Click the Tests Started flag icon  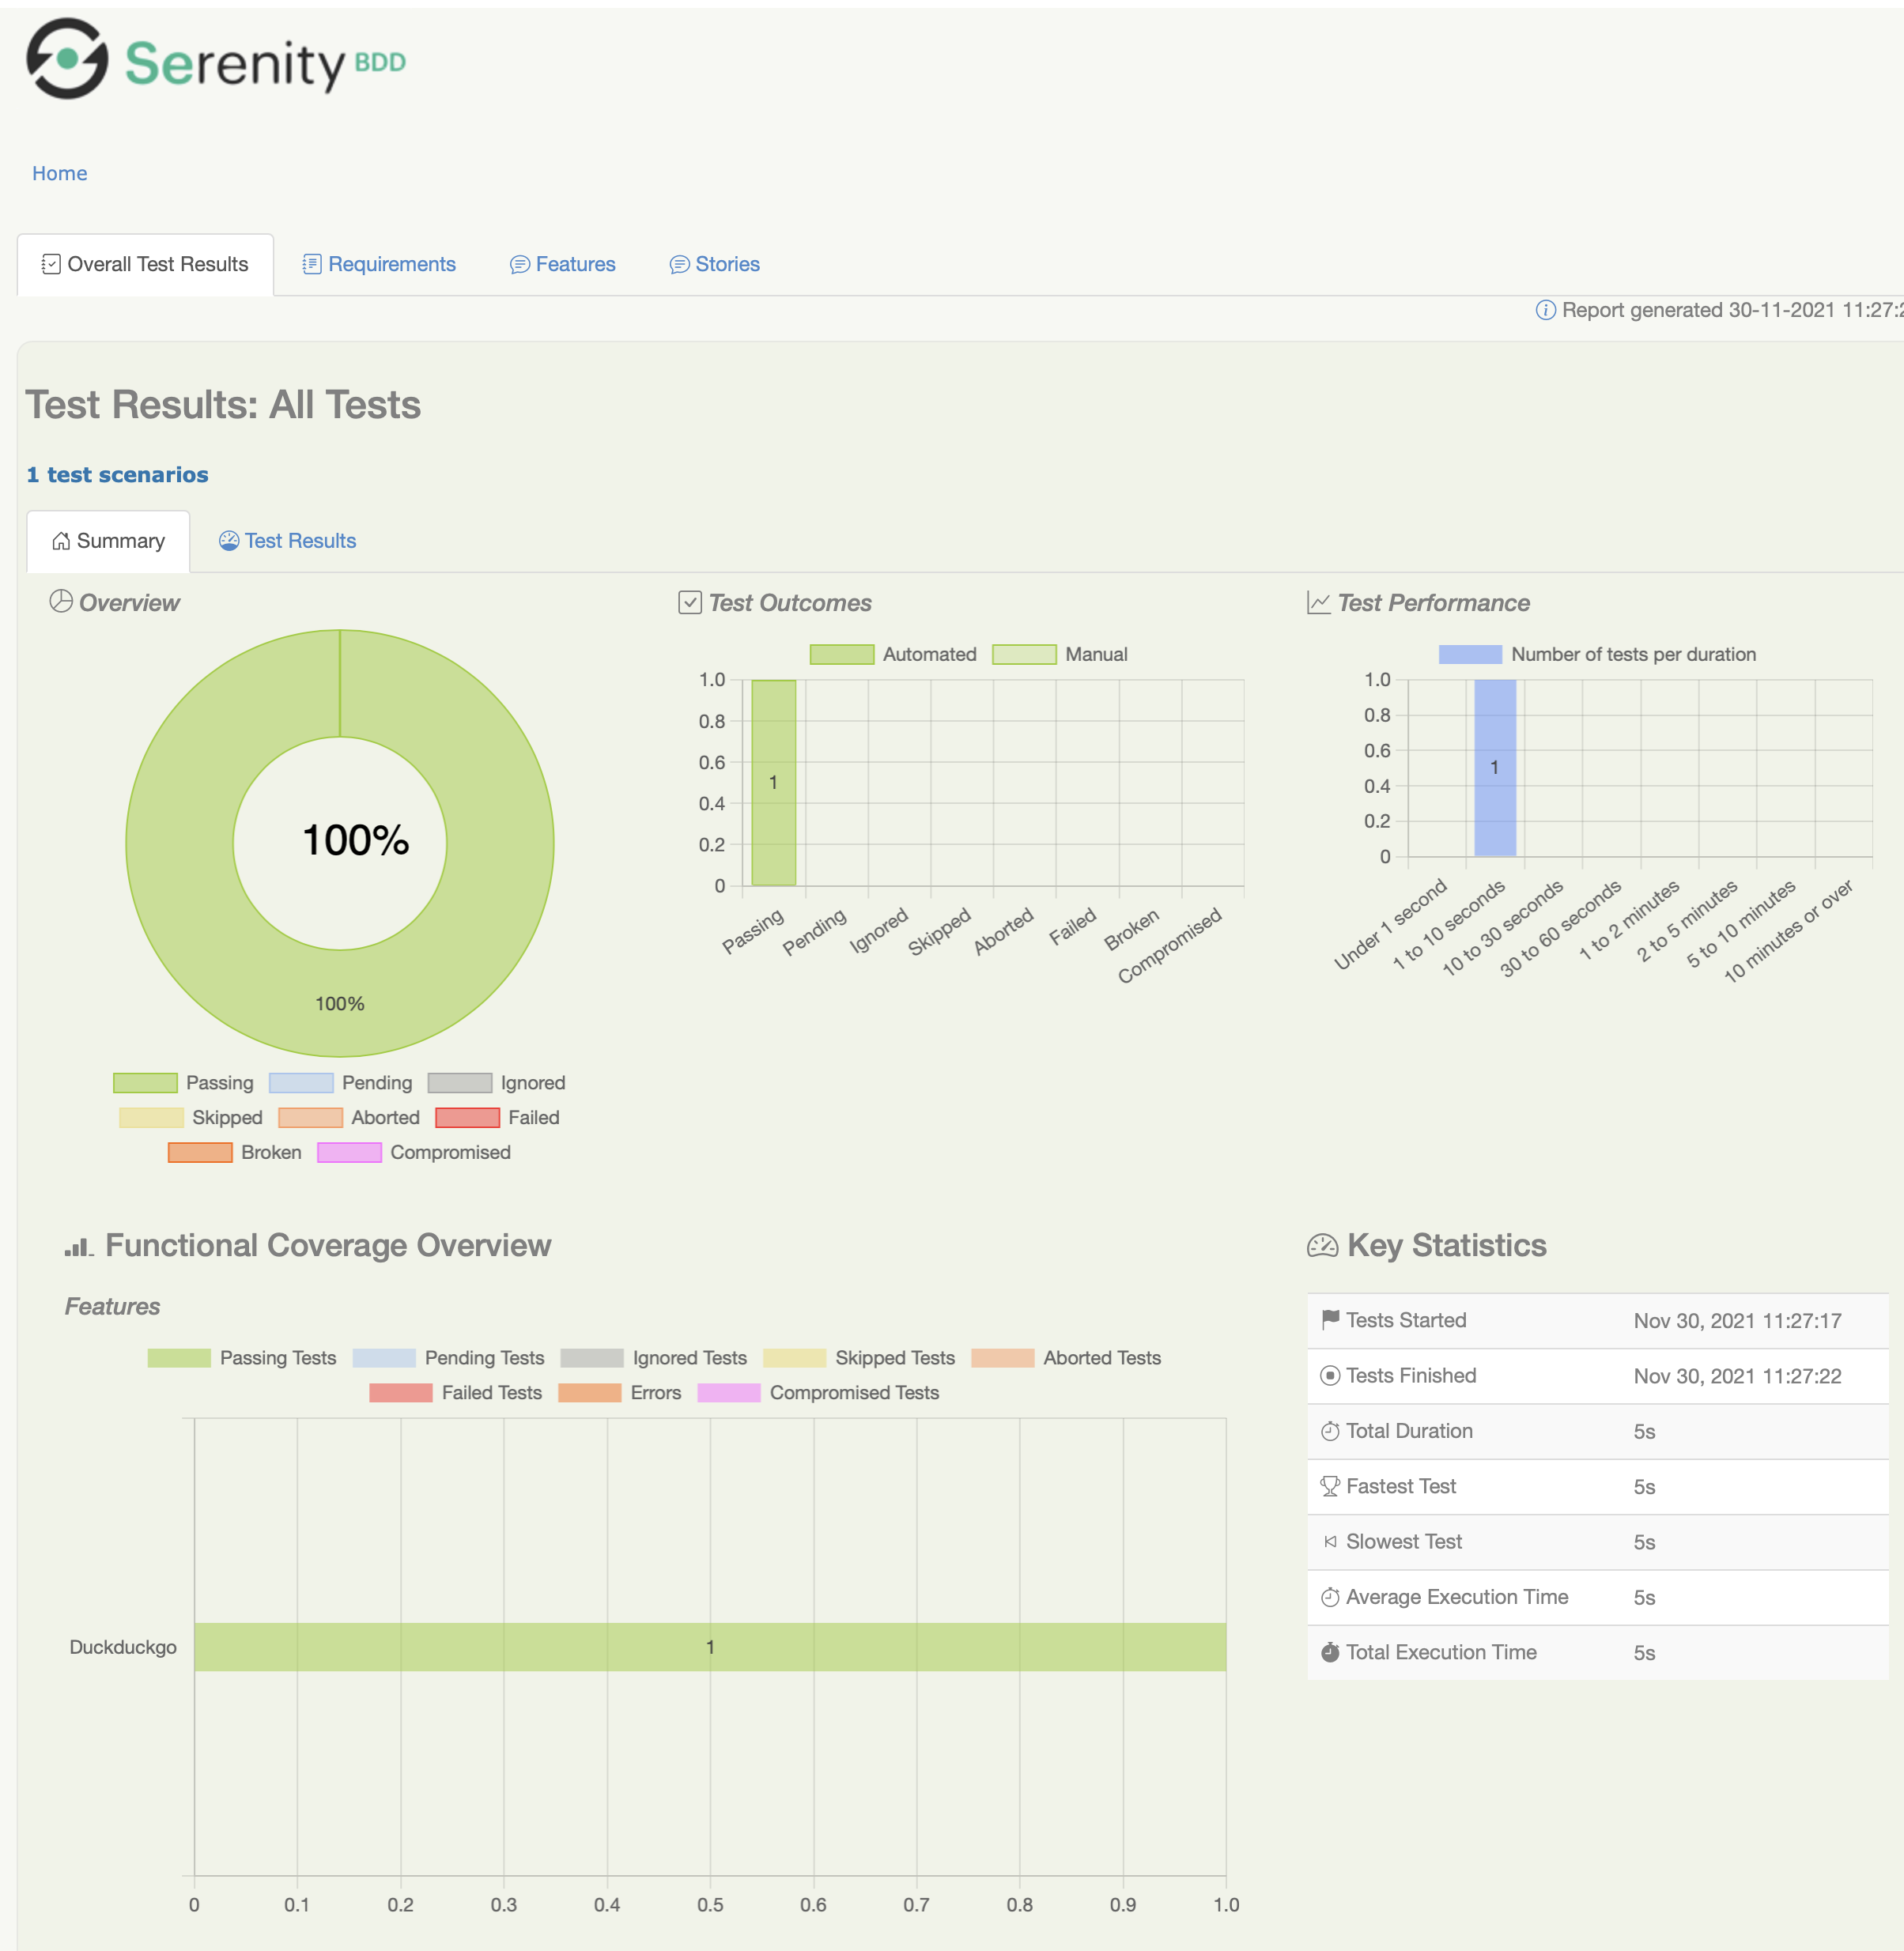click(1330, 1319)
